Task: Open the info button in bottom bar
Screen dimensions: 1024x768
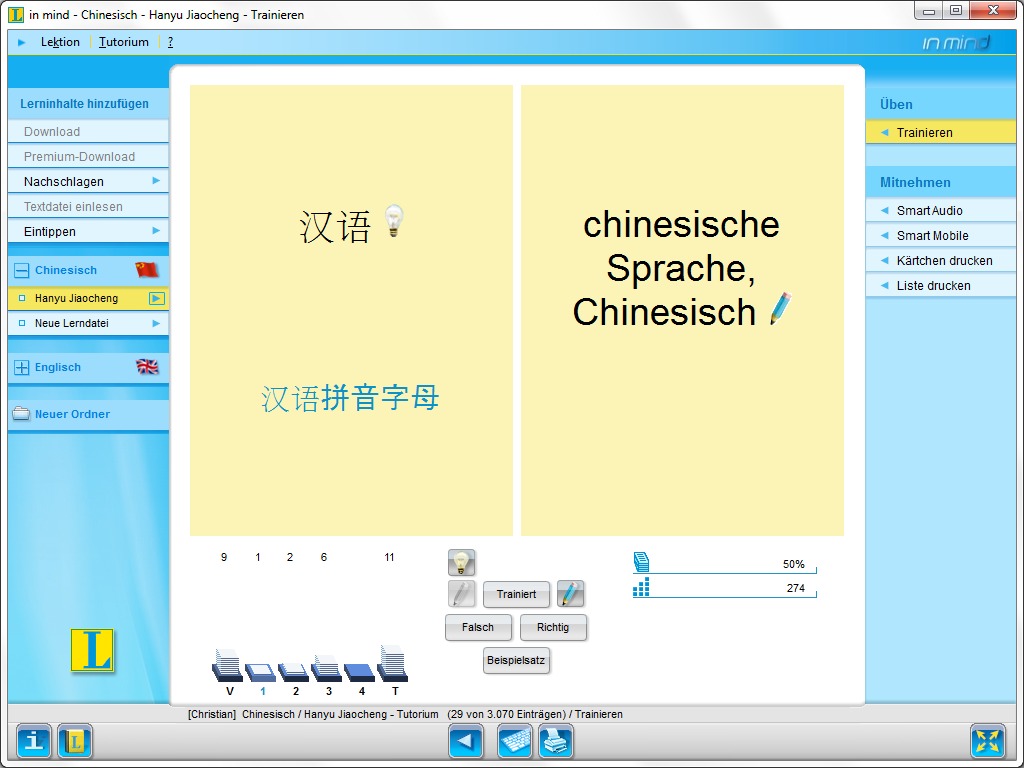Action: [33, 741]
